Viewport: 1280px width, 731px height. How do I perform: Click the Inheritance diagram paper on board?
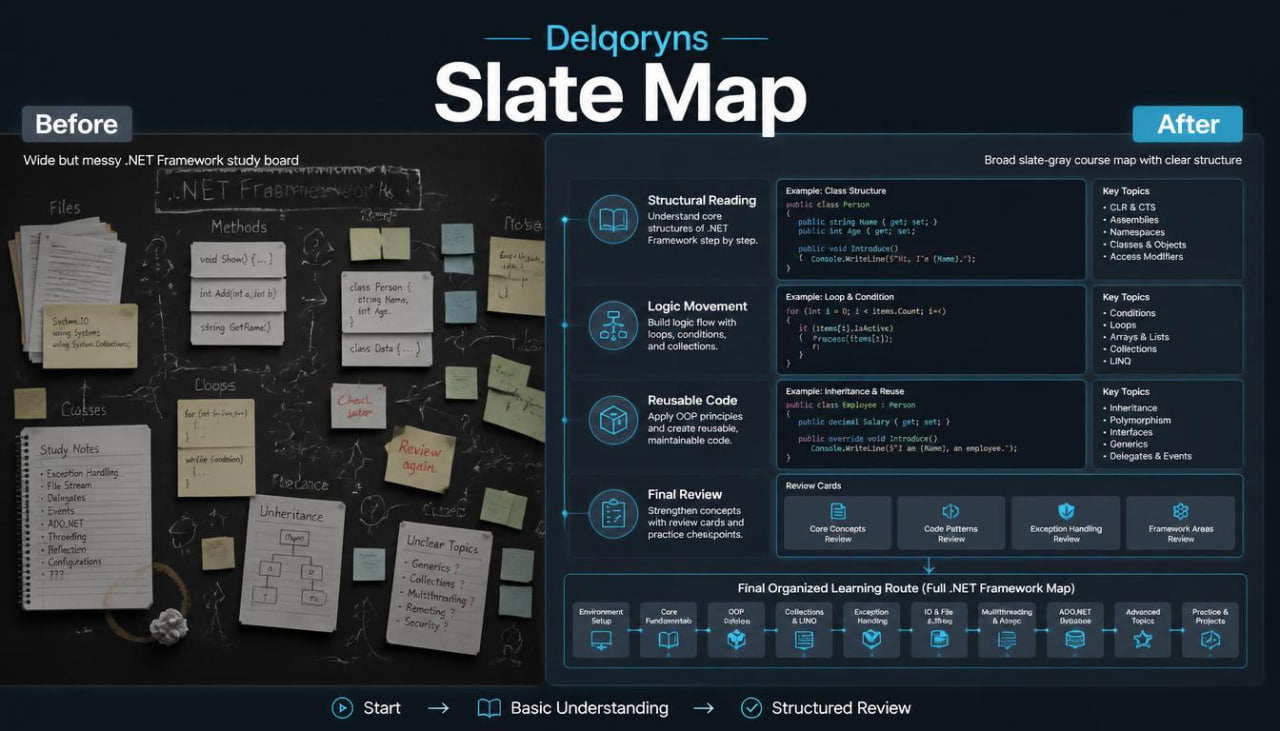pyautogui.click(x=292, y=561)
